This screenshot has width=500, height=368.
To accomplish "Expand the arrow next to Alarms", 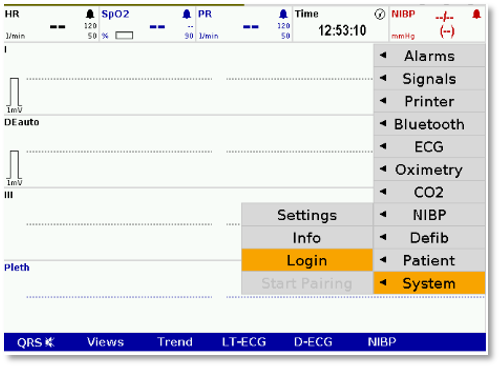I will tap(383, 55).
